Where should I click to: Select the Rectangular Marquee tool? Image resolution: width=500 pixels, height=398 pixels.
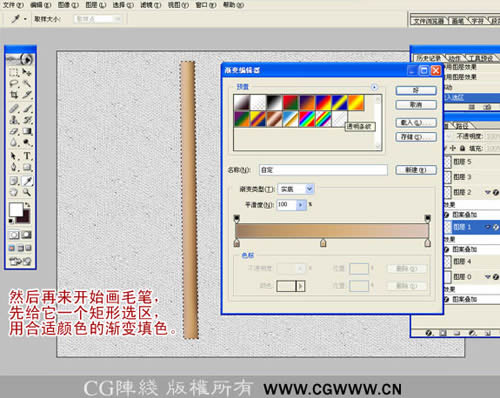pyautogui.click(x=13, y=72)
